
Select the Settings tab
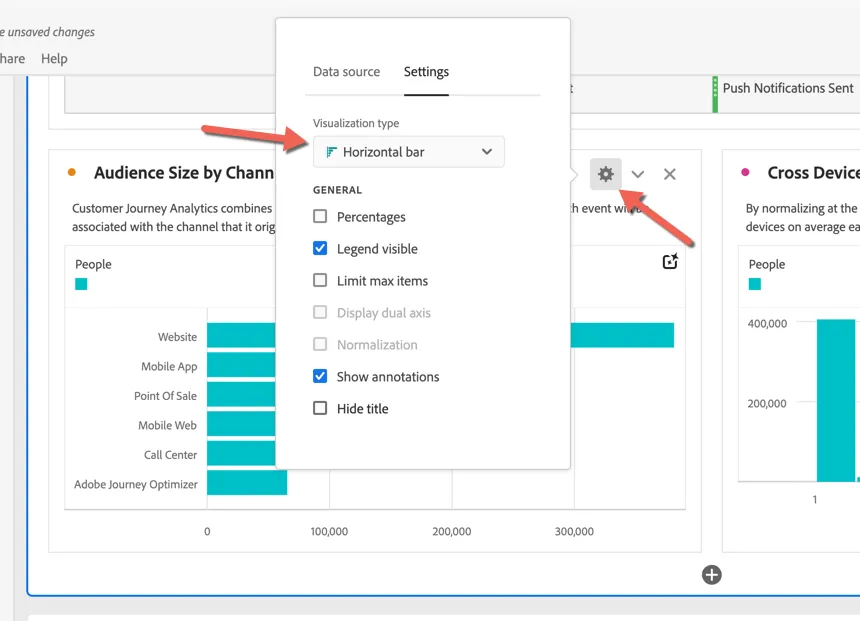(x=426, y=72)
